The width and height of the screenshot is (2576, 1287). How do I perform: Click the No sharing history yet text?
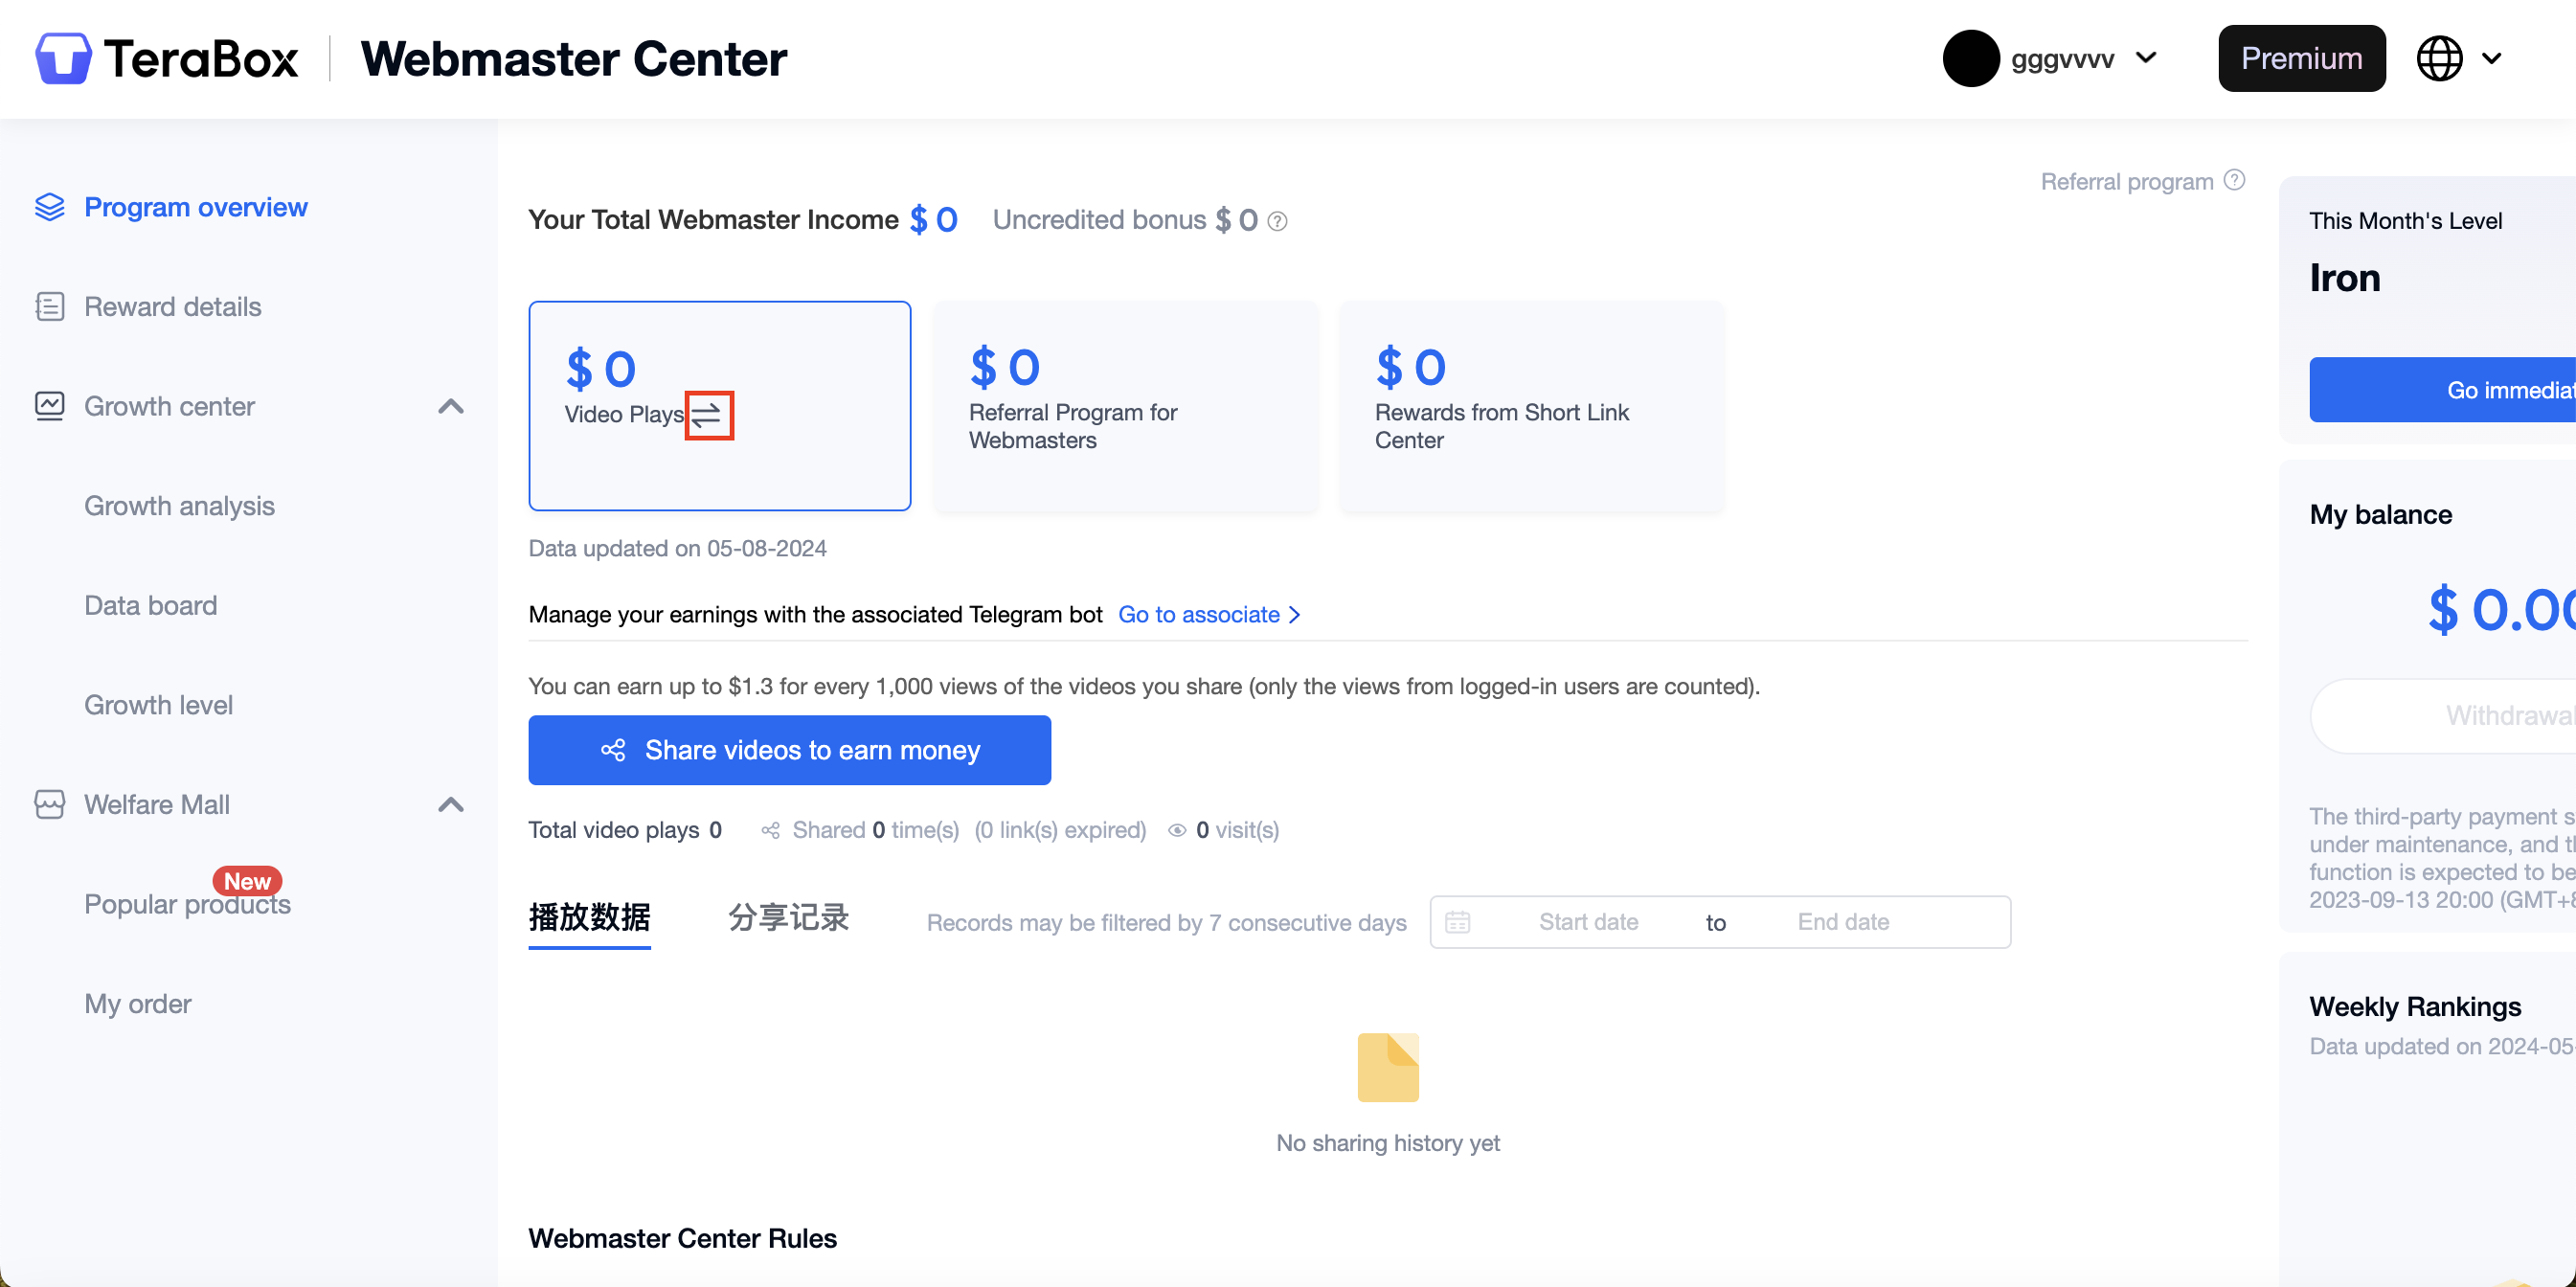point(1388,1143)
